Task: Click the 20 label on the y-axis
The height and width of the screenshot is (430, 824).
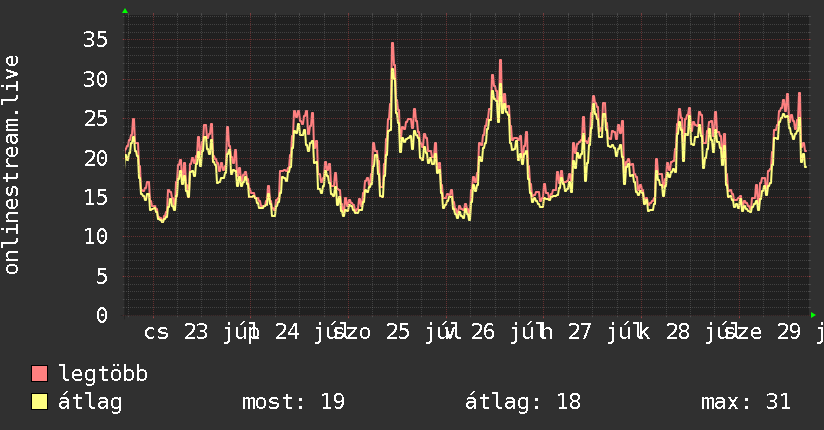Action: coord(96,158)
